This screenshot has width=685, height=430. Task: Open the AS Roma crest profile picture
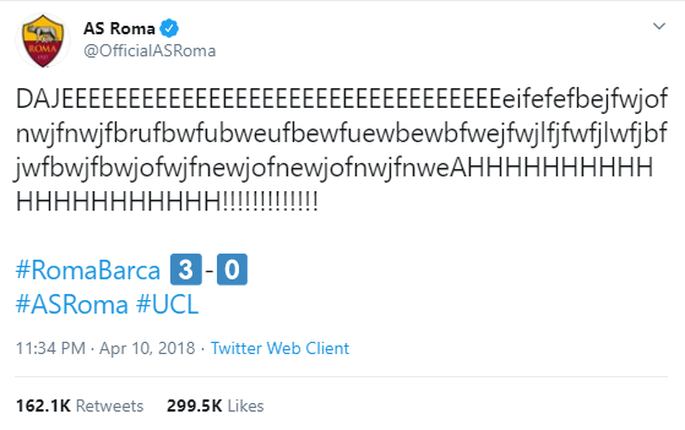[43, 41]
